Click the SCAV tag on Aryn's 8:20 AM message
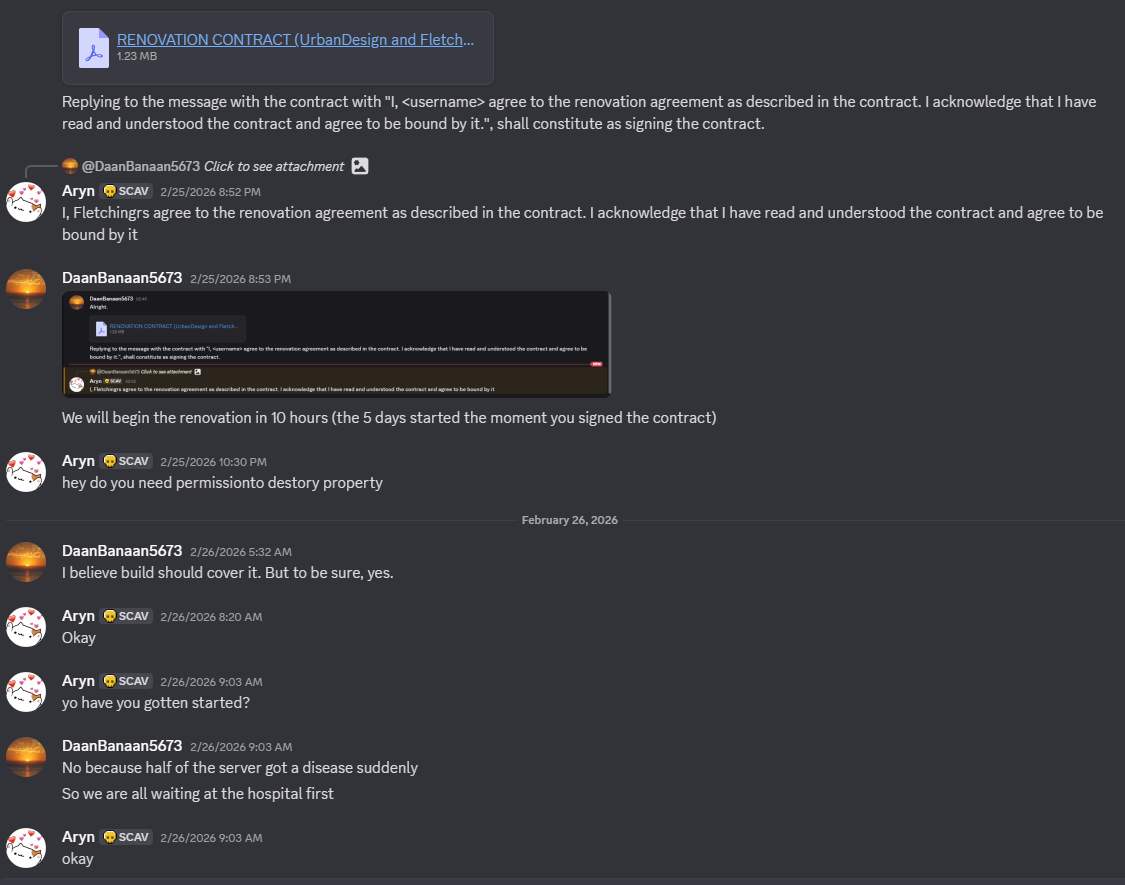Image resolution: width=1125 pixels, height=885 pixels. point(127,616)
